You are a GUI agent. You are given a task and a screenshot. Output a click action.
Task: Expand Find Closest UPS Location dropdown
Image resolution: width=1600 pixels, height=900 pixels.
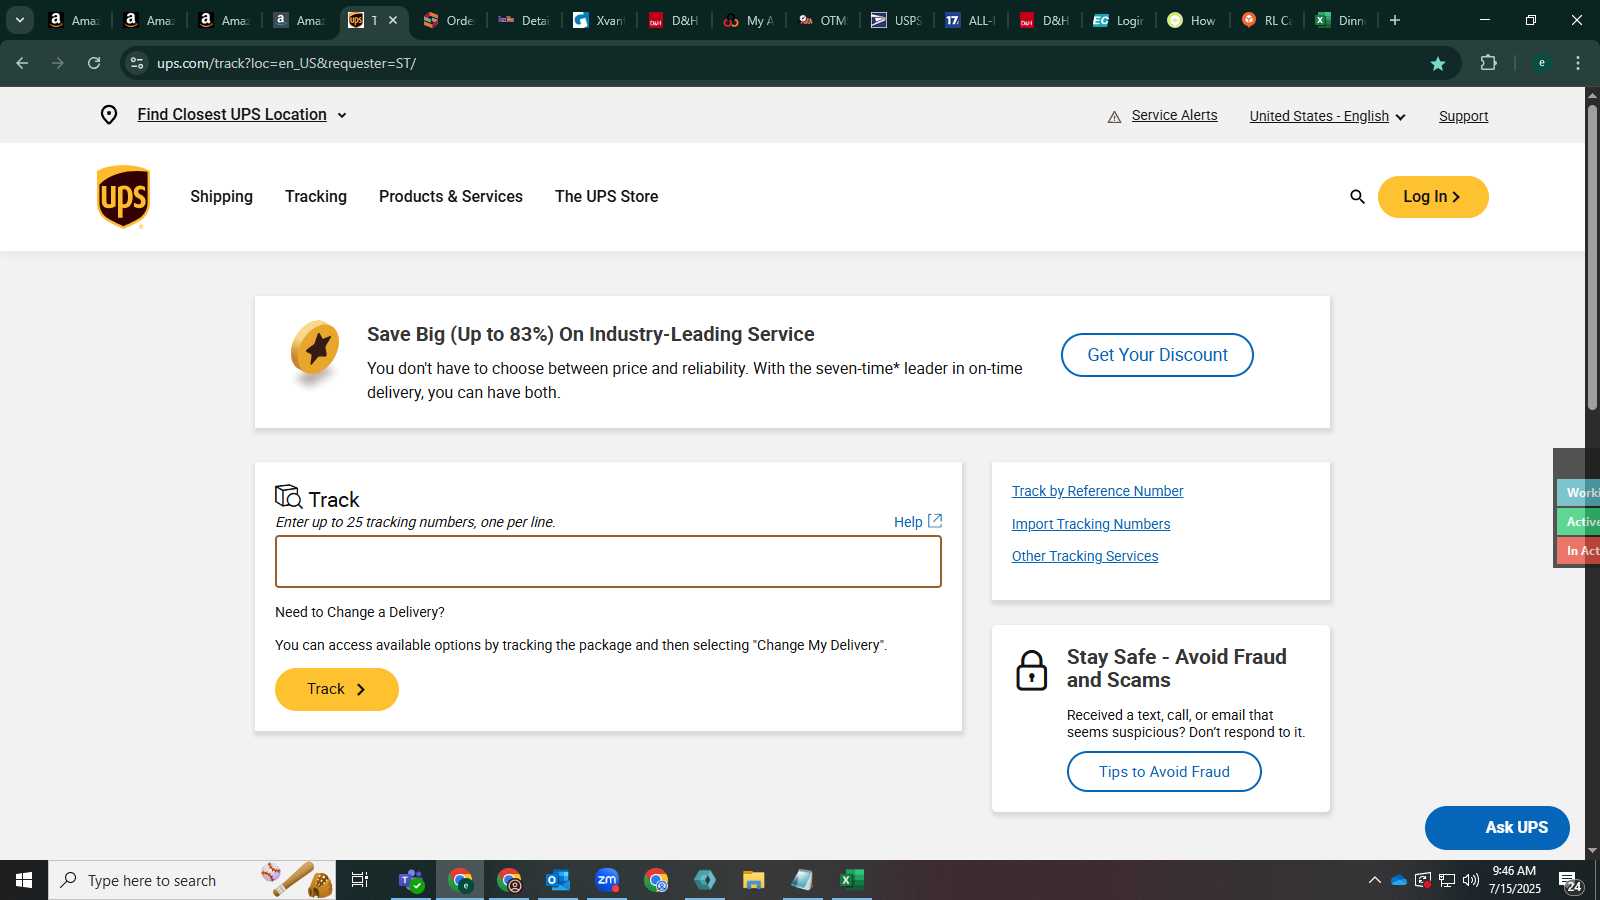coord(342,115)
